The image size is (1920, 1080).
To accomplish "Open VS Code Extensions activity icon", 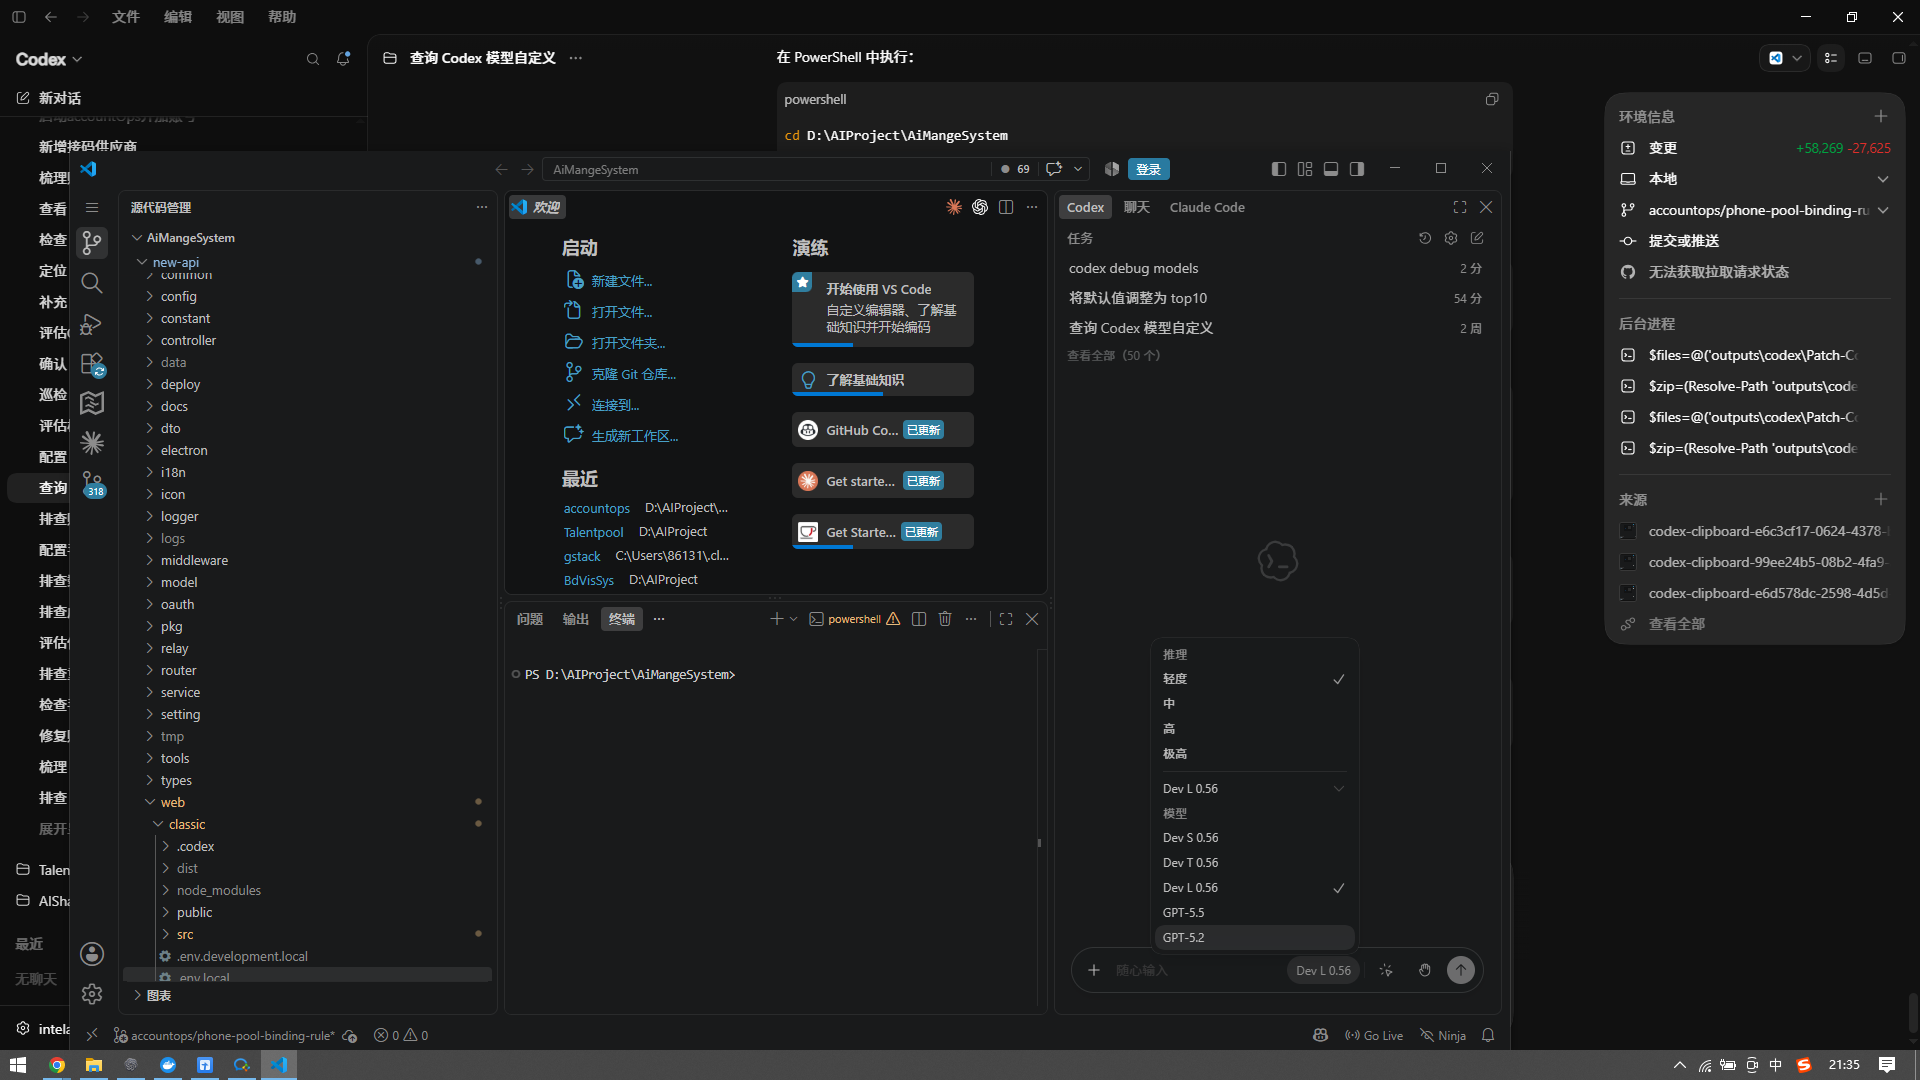I will 92,364.
